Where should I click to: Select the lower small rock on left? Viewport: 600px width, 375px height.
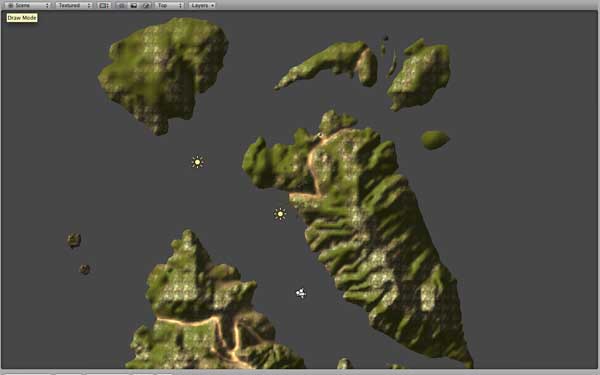pos(85,269)
